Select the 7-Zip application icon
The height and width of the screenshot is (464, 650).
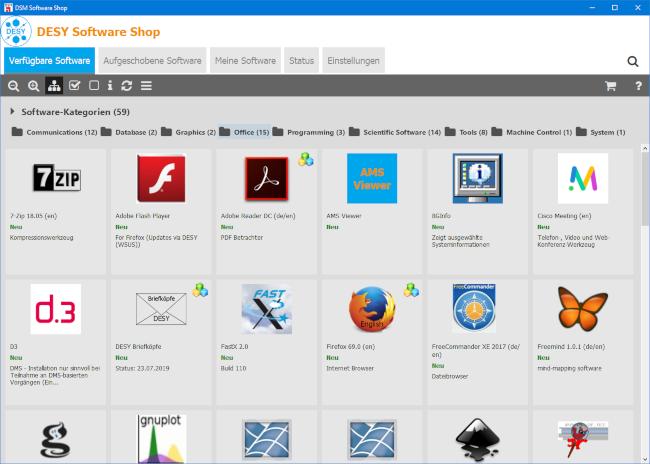pyautogui.click(x=56, y=178)
